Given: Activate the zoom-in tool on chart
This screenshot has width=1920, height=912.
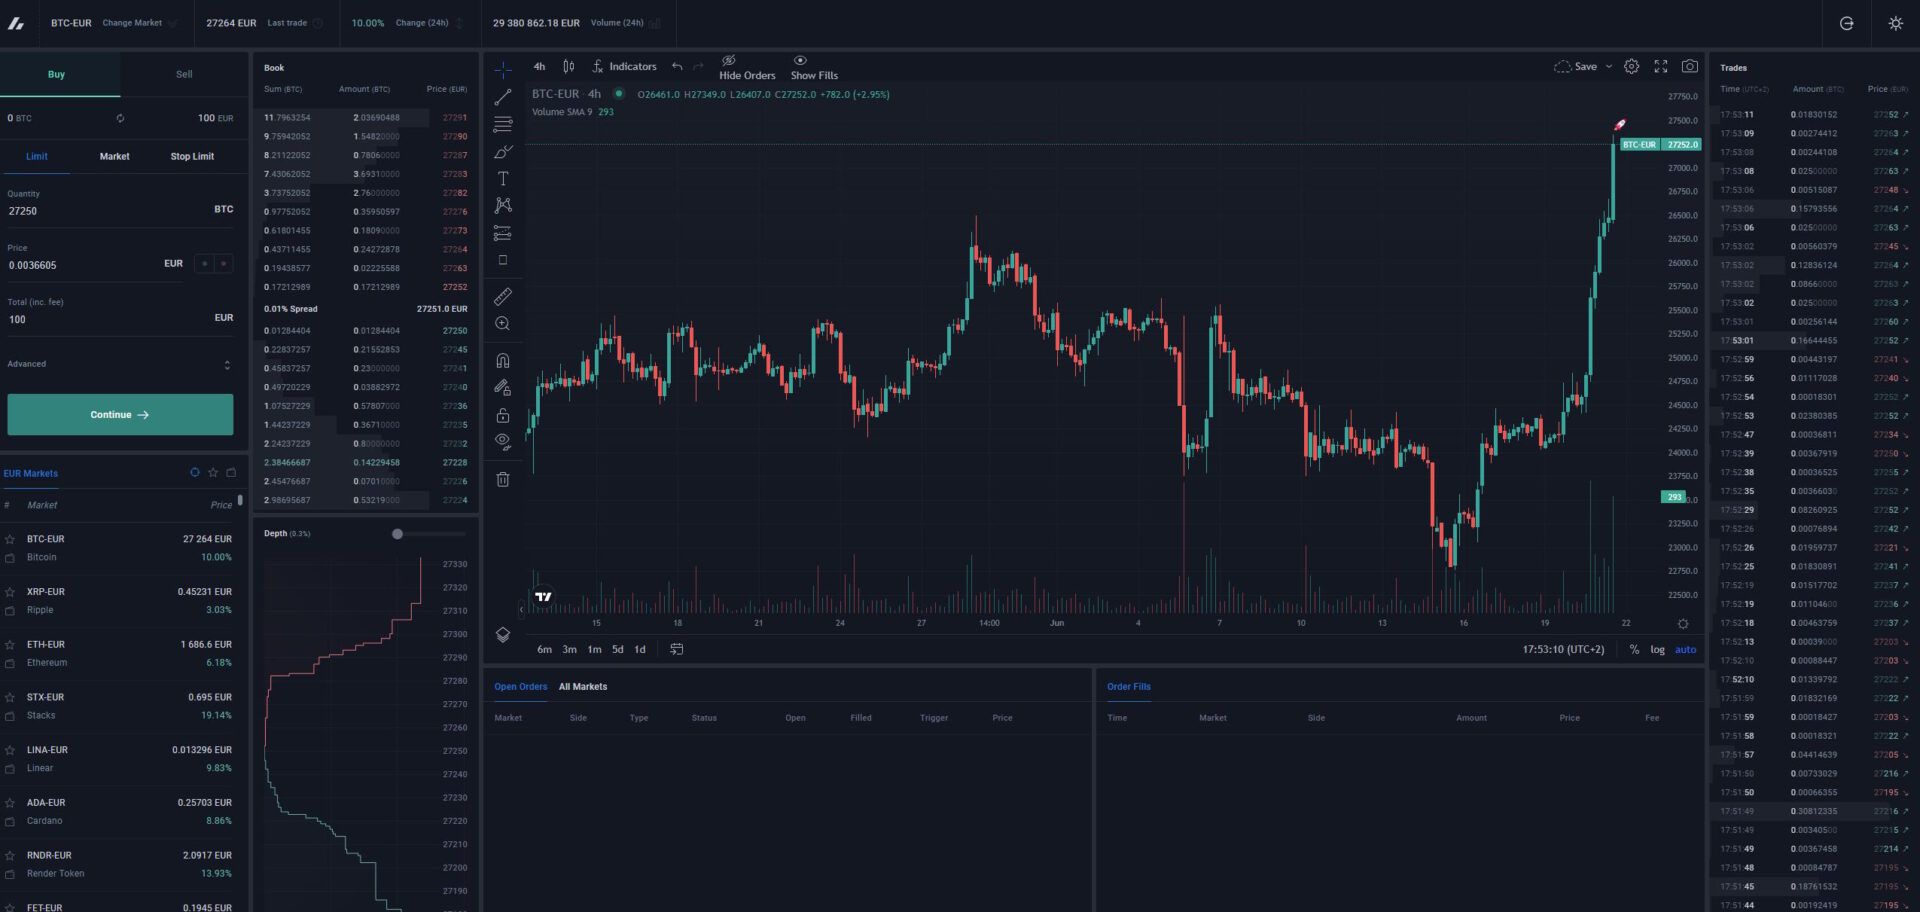Looking at the screenshot, I should [503, 324].
